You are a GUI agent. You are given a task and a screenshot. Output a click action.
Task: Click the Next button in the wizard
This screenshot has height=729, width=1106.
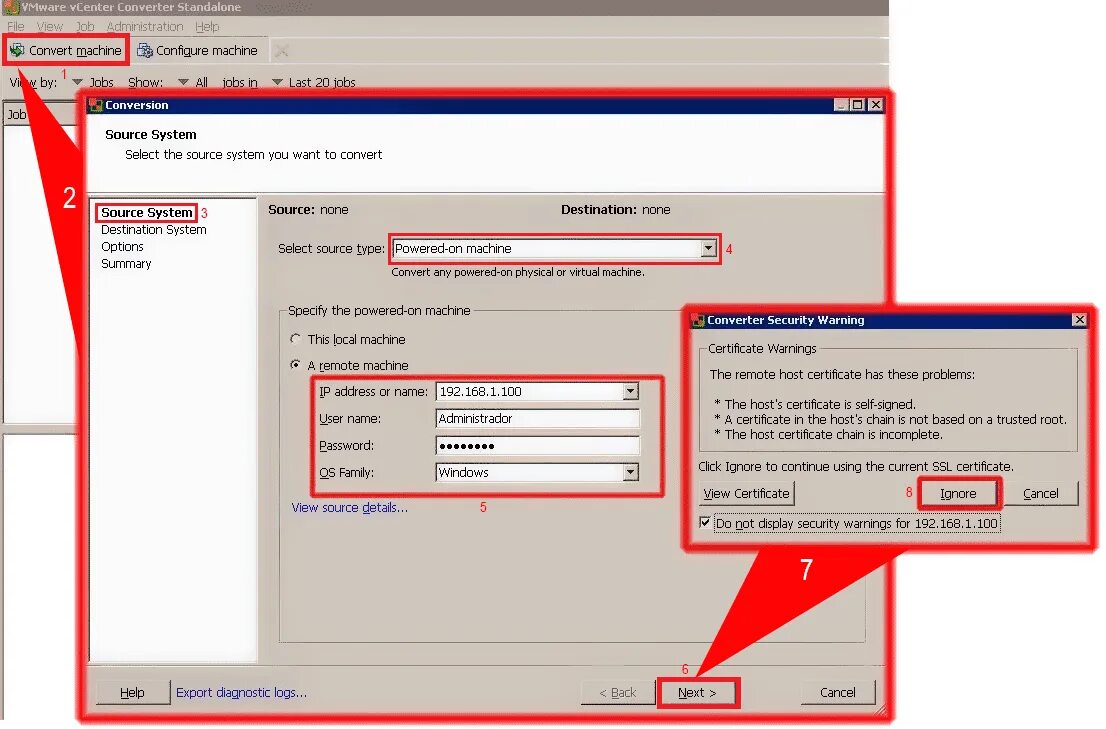coord(698,693)
